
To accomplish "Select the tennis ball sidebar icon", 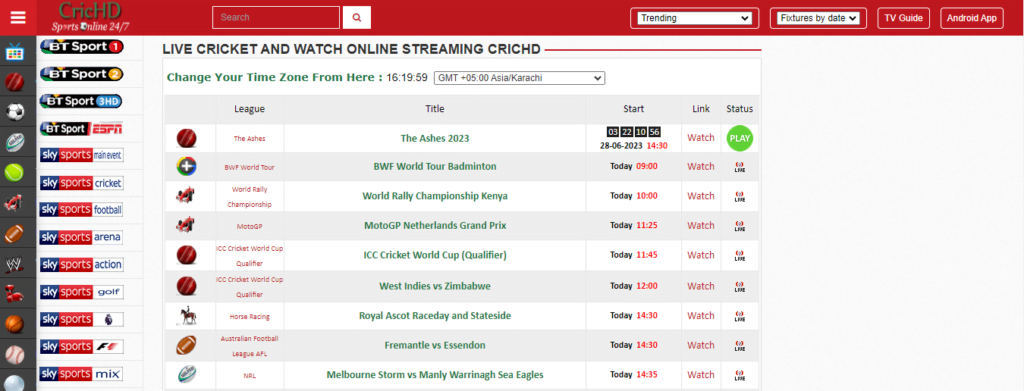I will tap(15, 172).
